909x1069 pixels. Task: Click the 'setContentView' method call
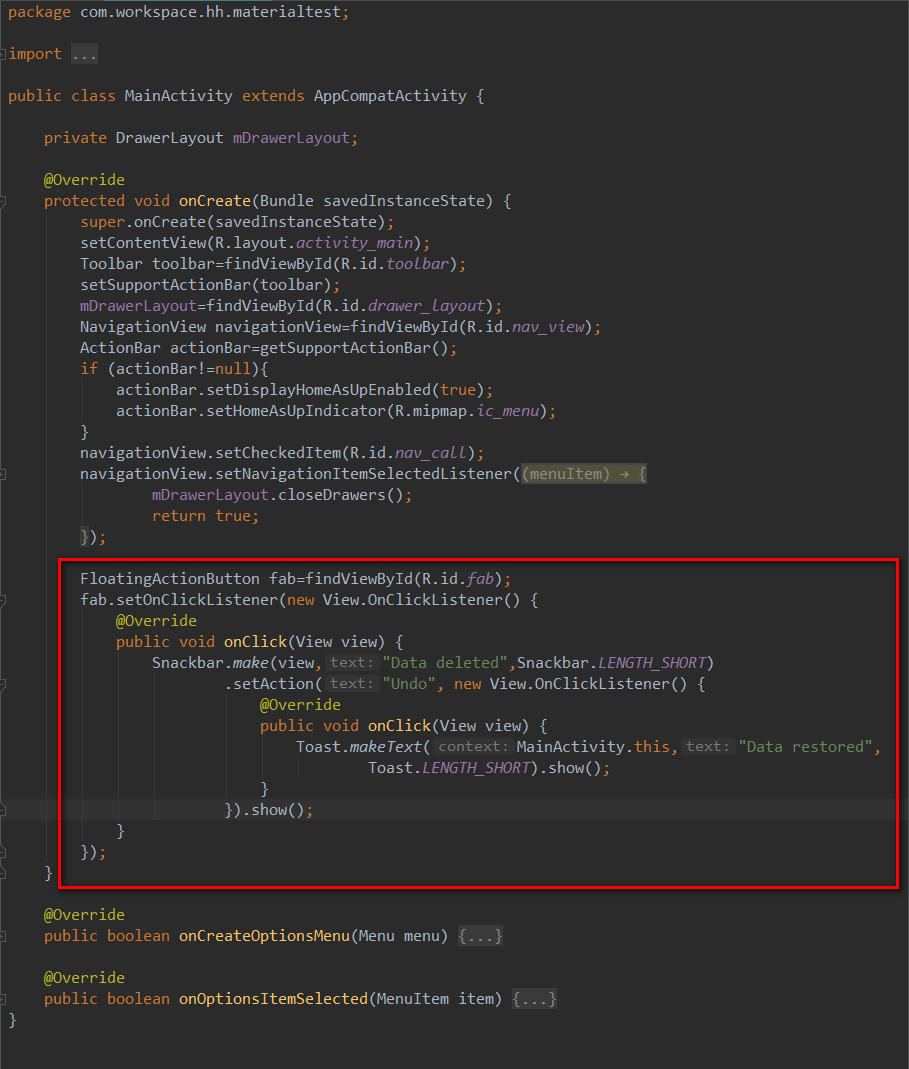pyautogui.click(x=143, y=243)
